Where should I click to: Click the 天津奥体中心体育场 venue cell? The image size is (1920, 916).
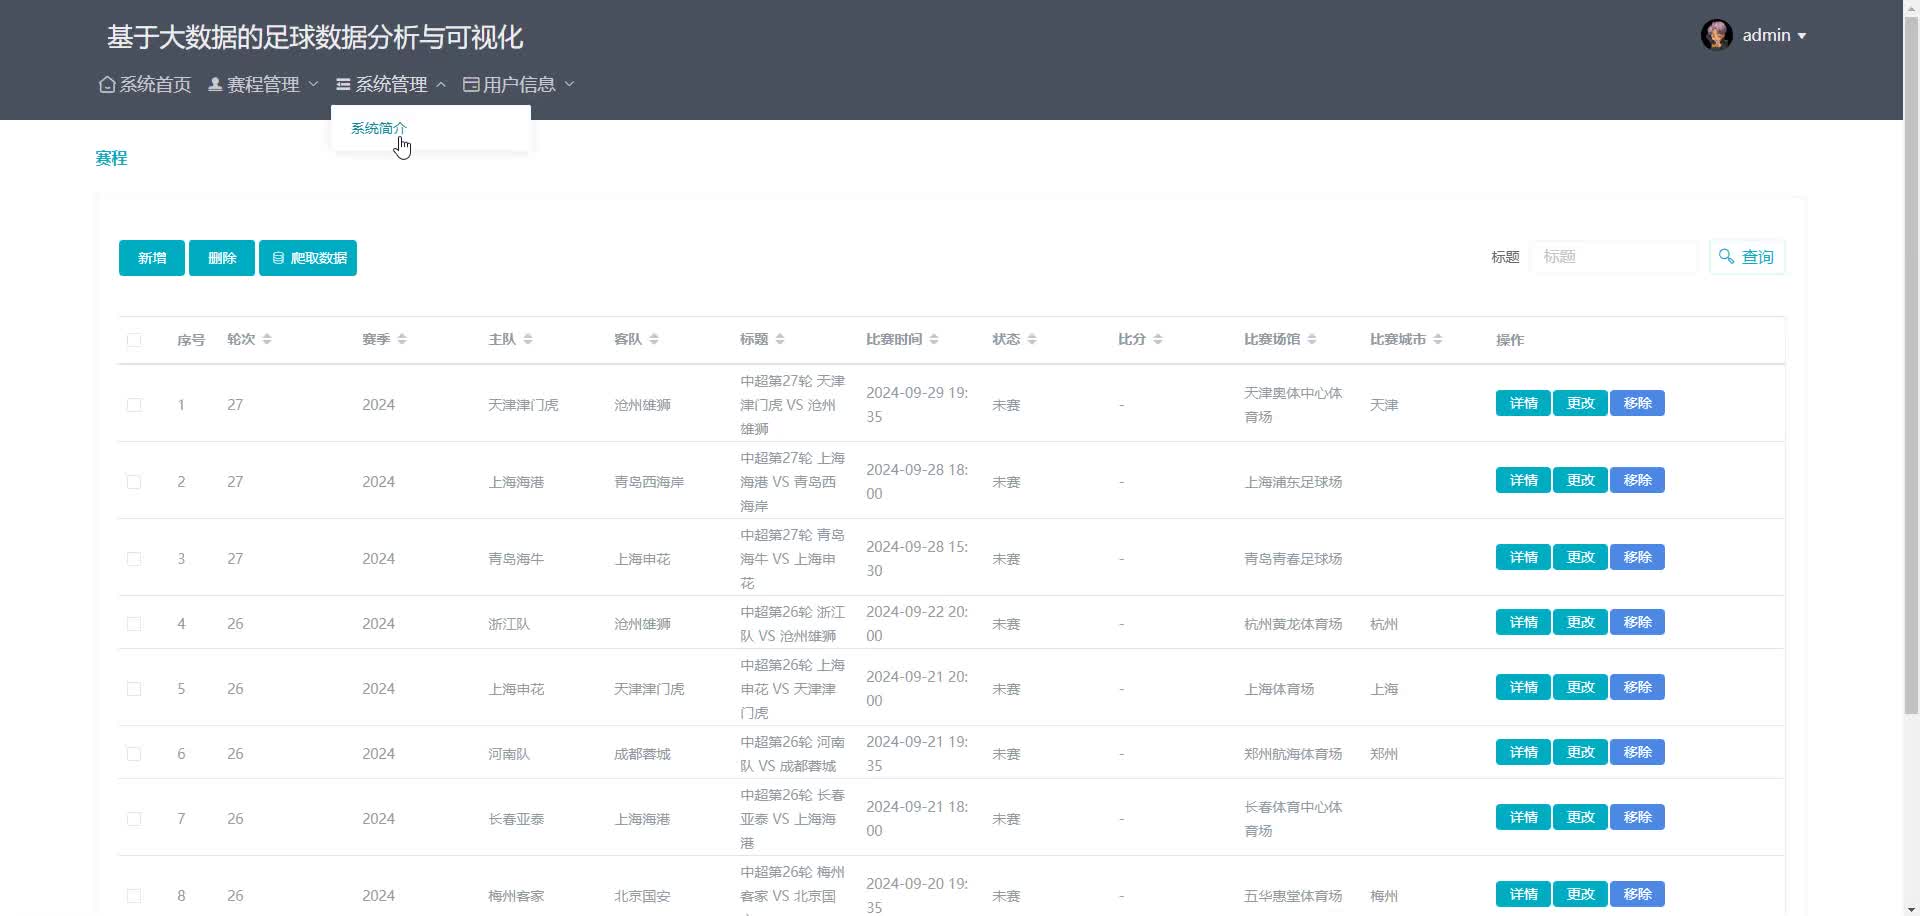tap(1293, 405)
